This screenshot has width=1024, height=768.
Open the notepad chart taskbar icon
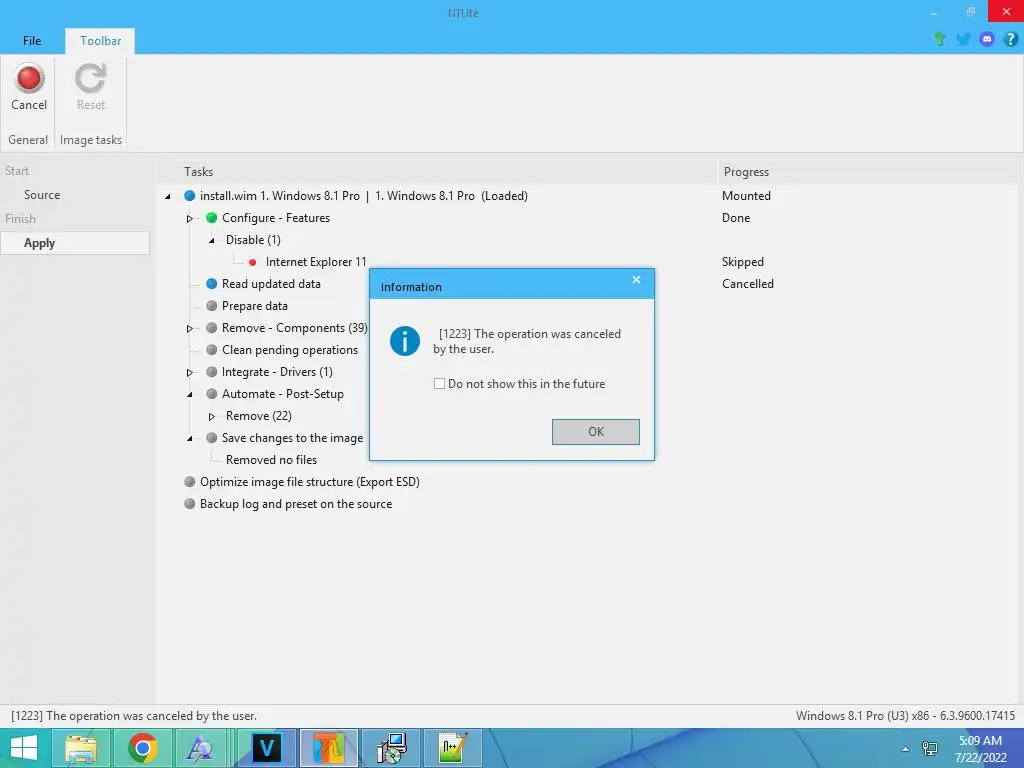[452, 748]
